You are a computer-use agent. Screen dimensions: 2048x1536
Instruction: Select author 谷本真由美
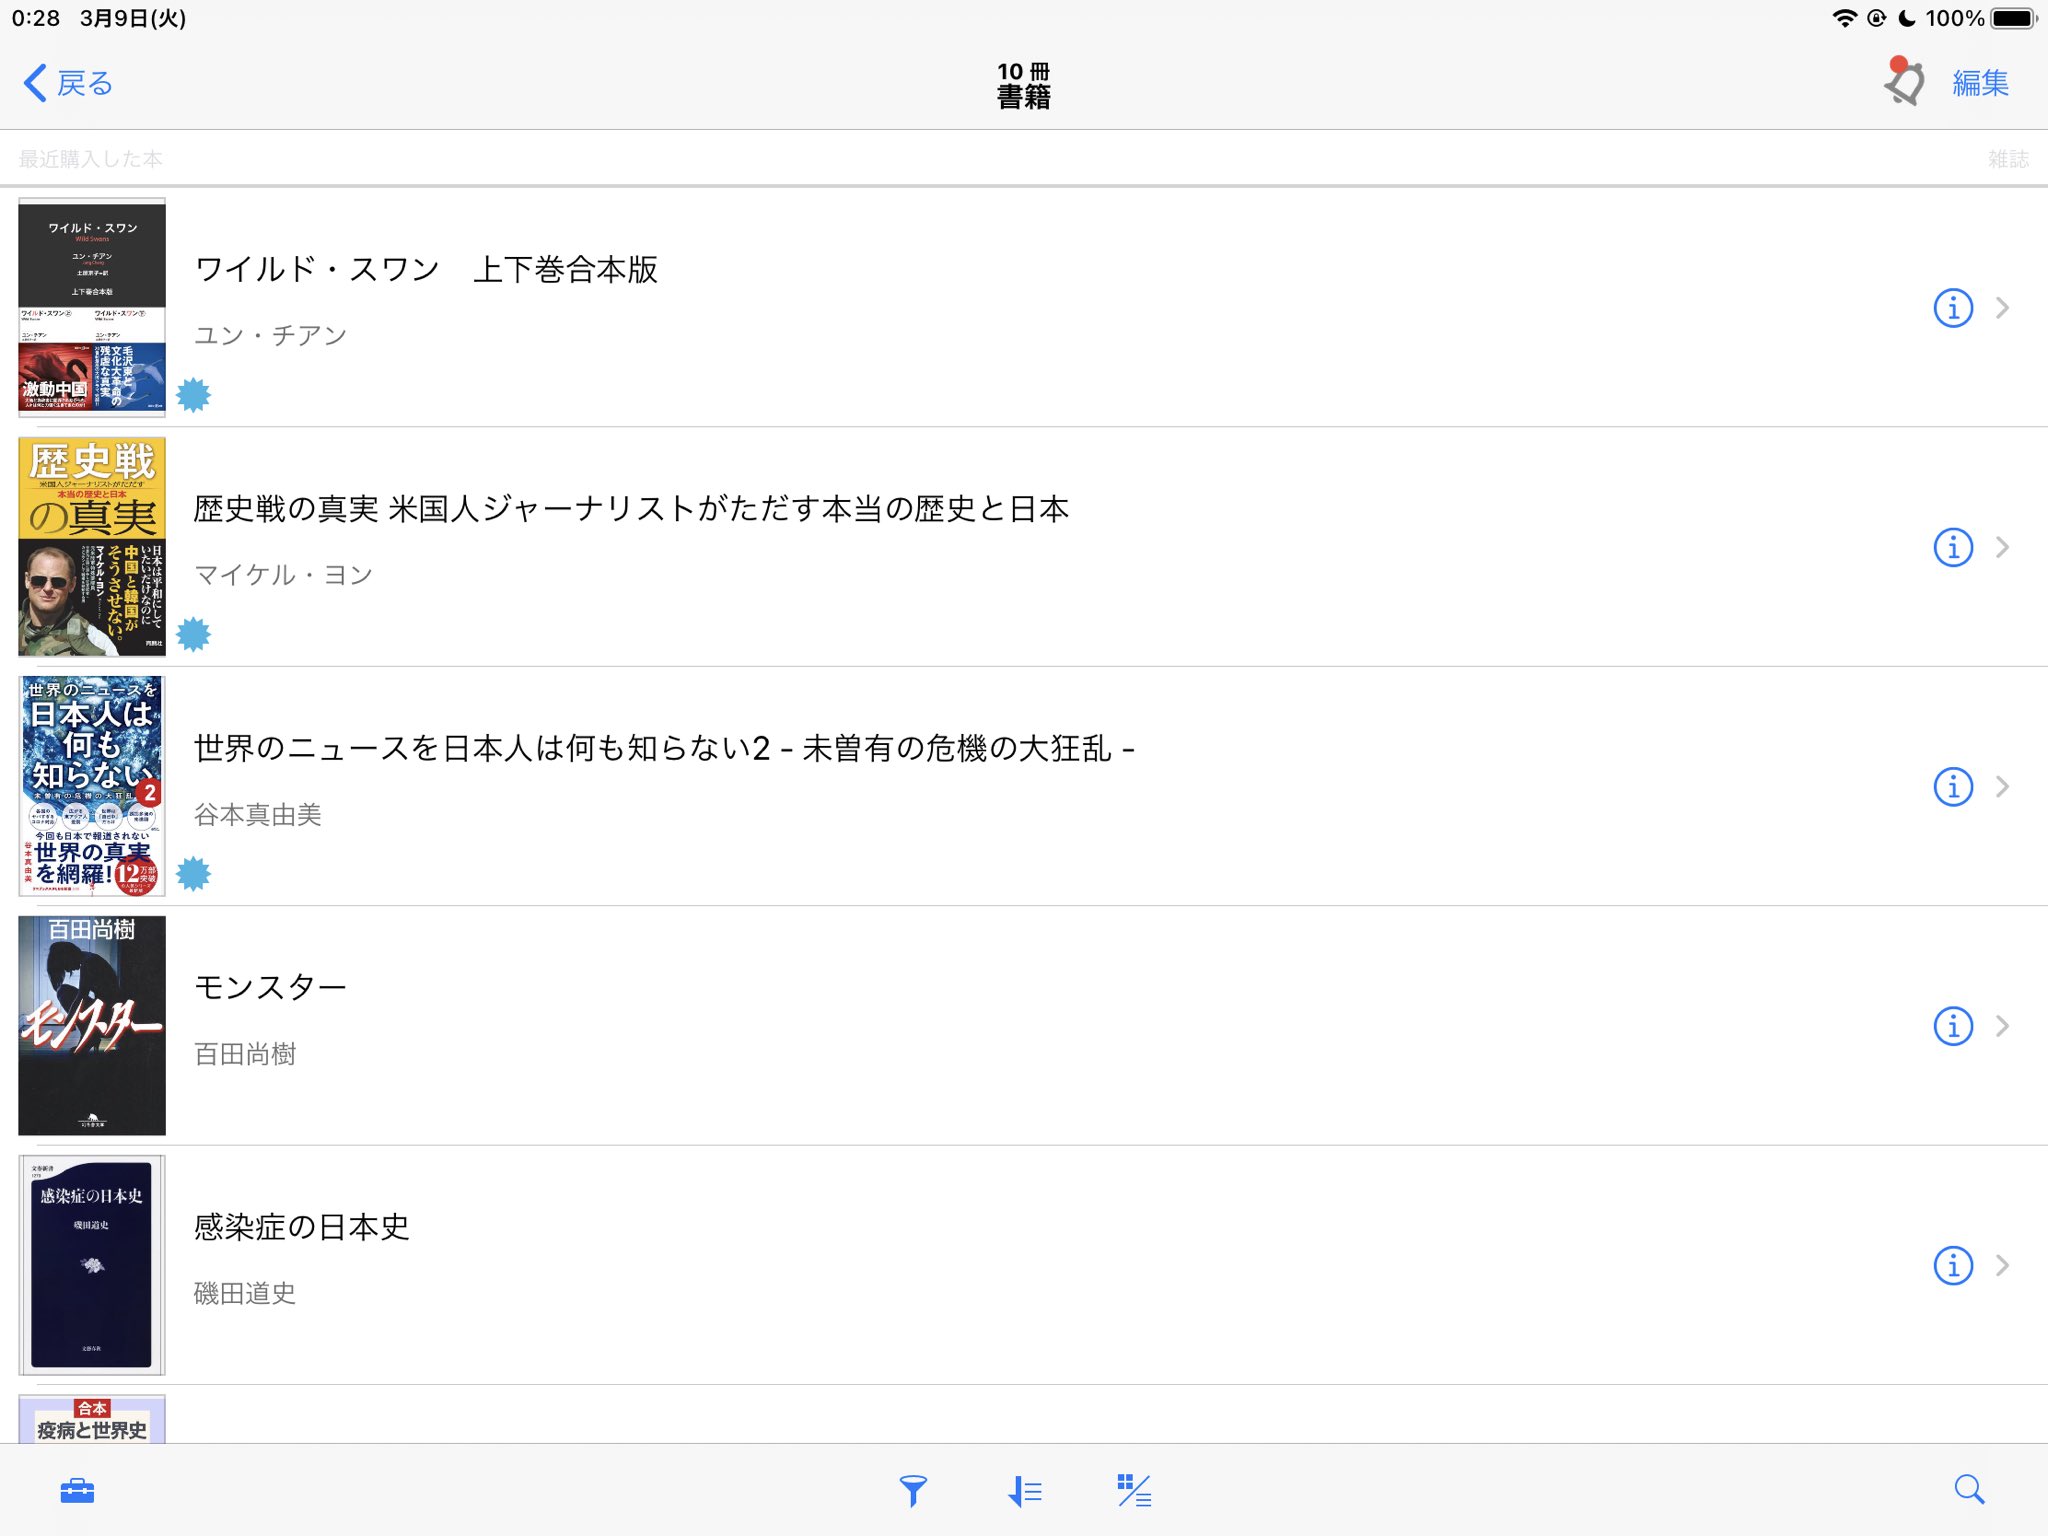pyautogui.click(x=257, y=815)
